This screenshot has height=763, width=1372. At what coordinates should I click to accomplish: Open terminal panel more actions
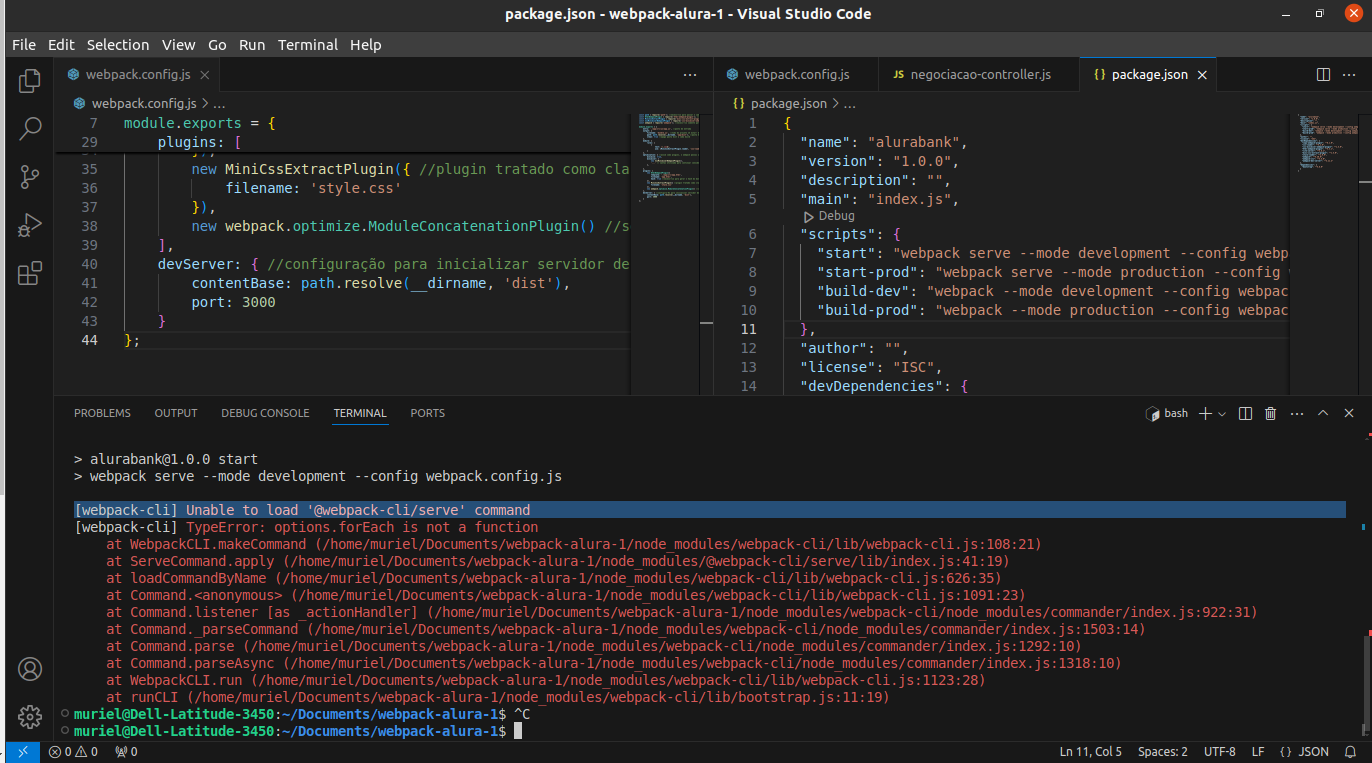(1297, 413)
